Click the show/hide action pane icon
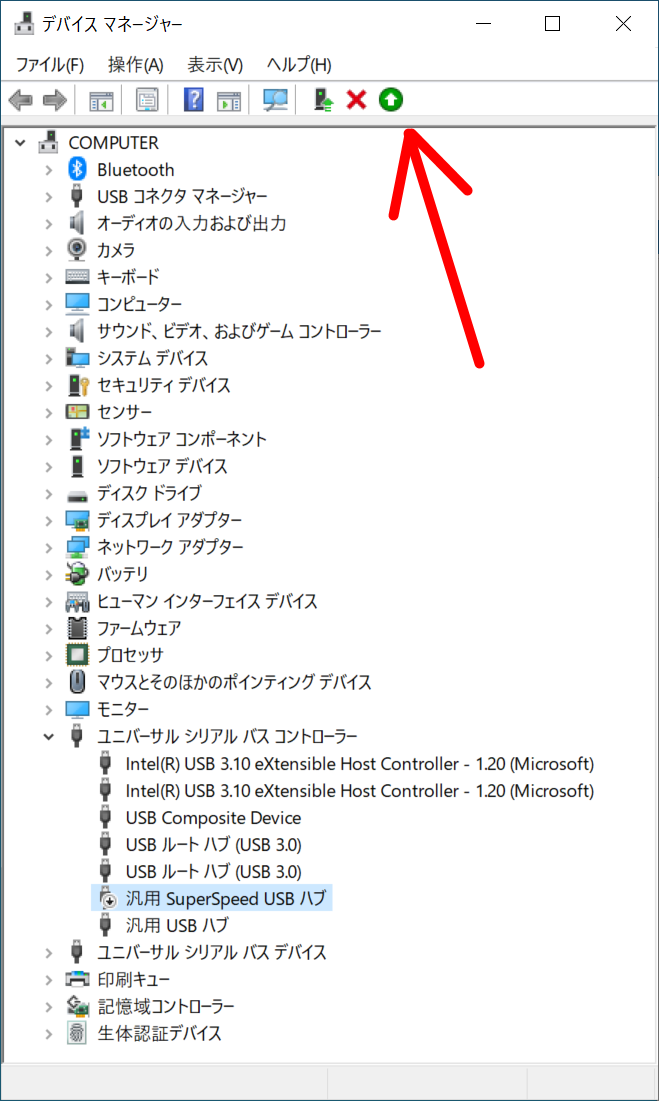Image resolution: width=659 pixels, height=1101 pixels. (x=229, y=100)
